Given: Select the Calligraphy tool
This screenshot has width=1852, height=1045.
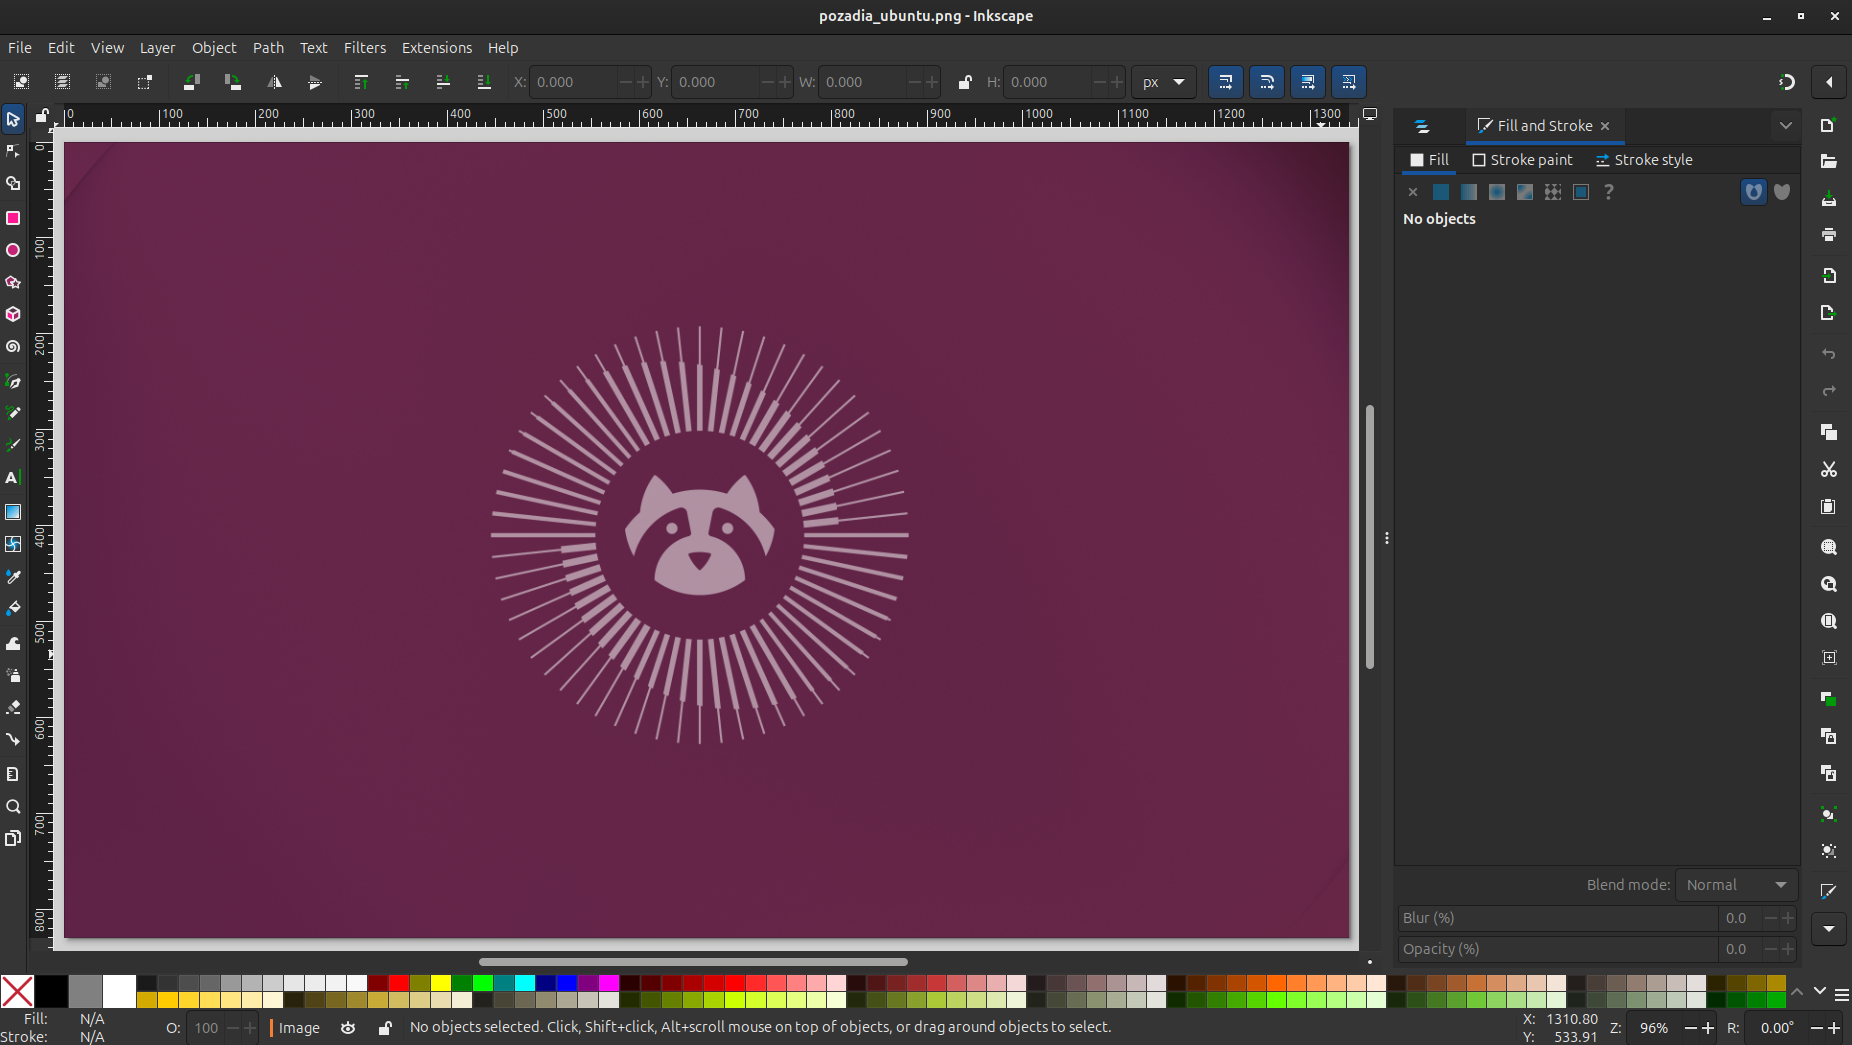Looking at the screenshot, I should click(13, 445).
